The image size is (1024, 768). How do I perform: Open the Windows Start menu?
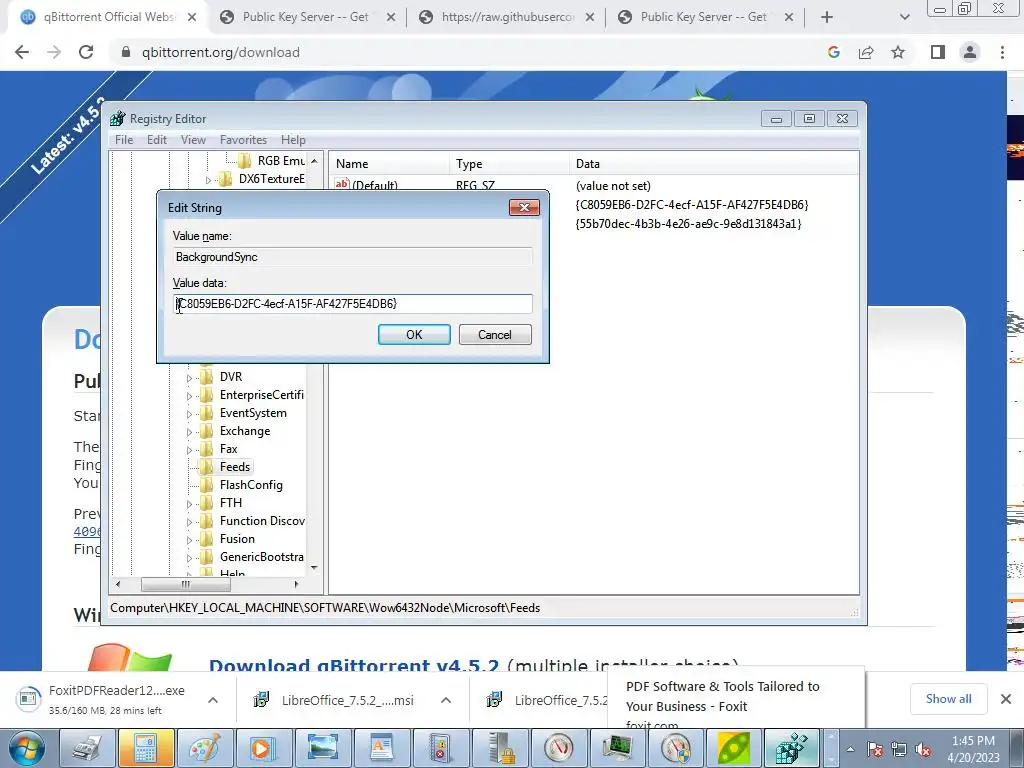point(24,748)
